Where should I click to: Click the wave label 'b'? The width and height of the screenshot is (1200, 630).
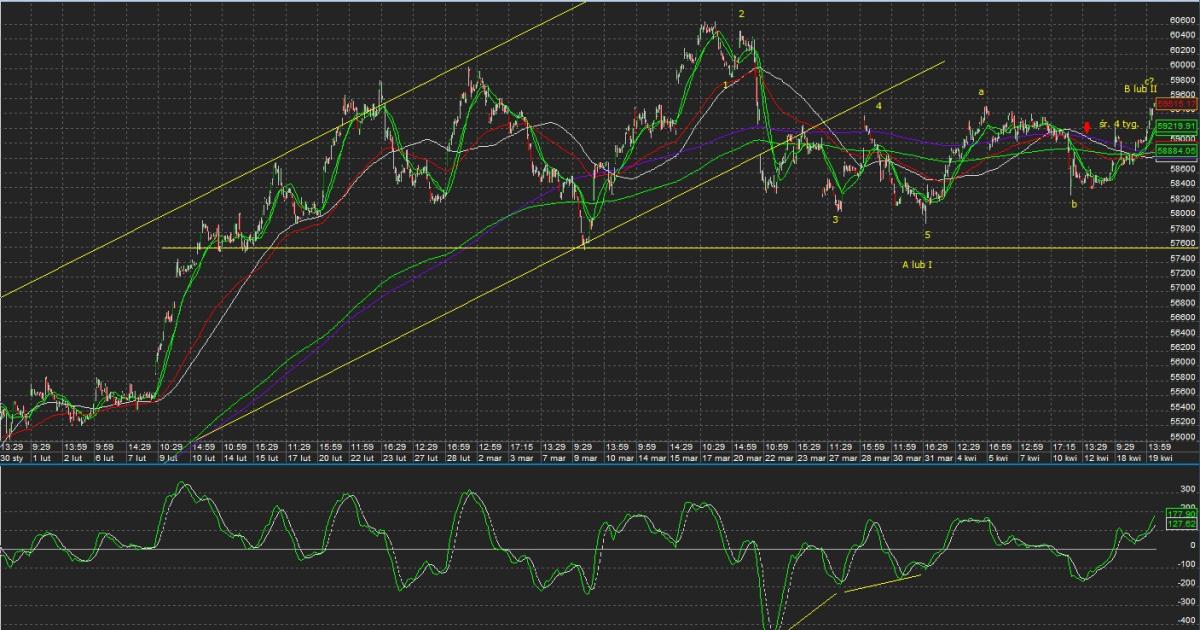tap(1074, 204)
